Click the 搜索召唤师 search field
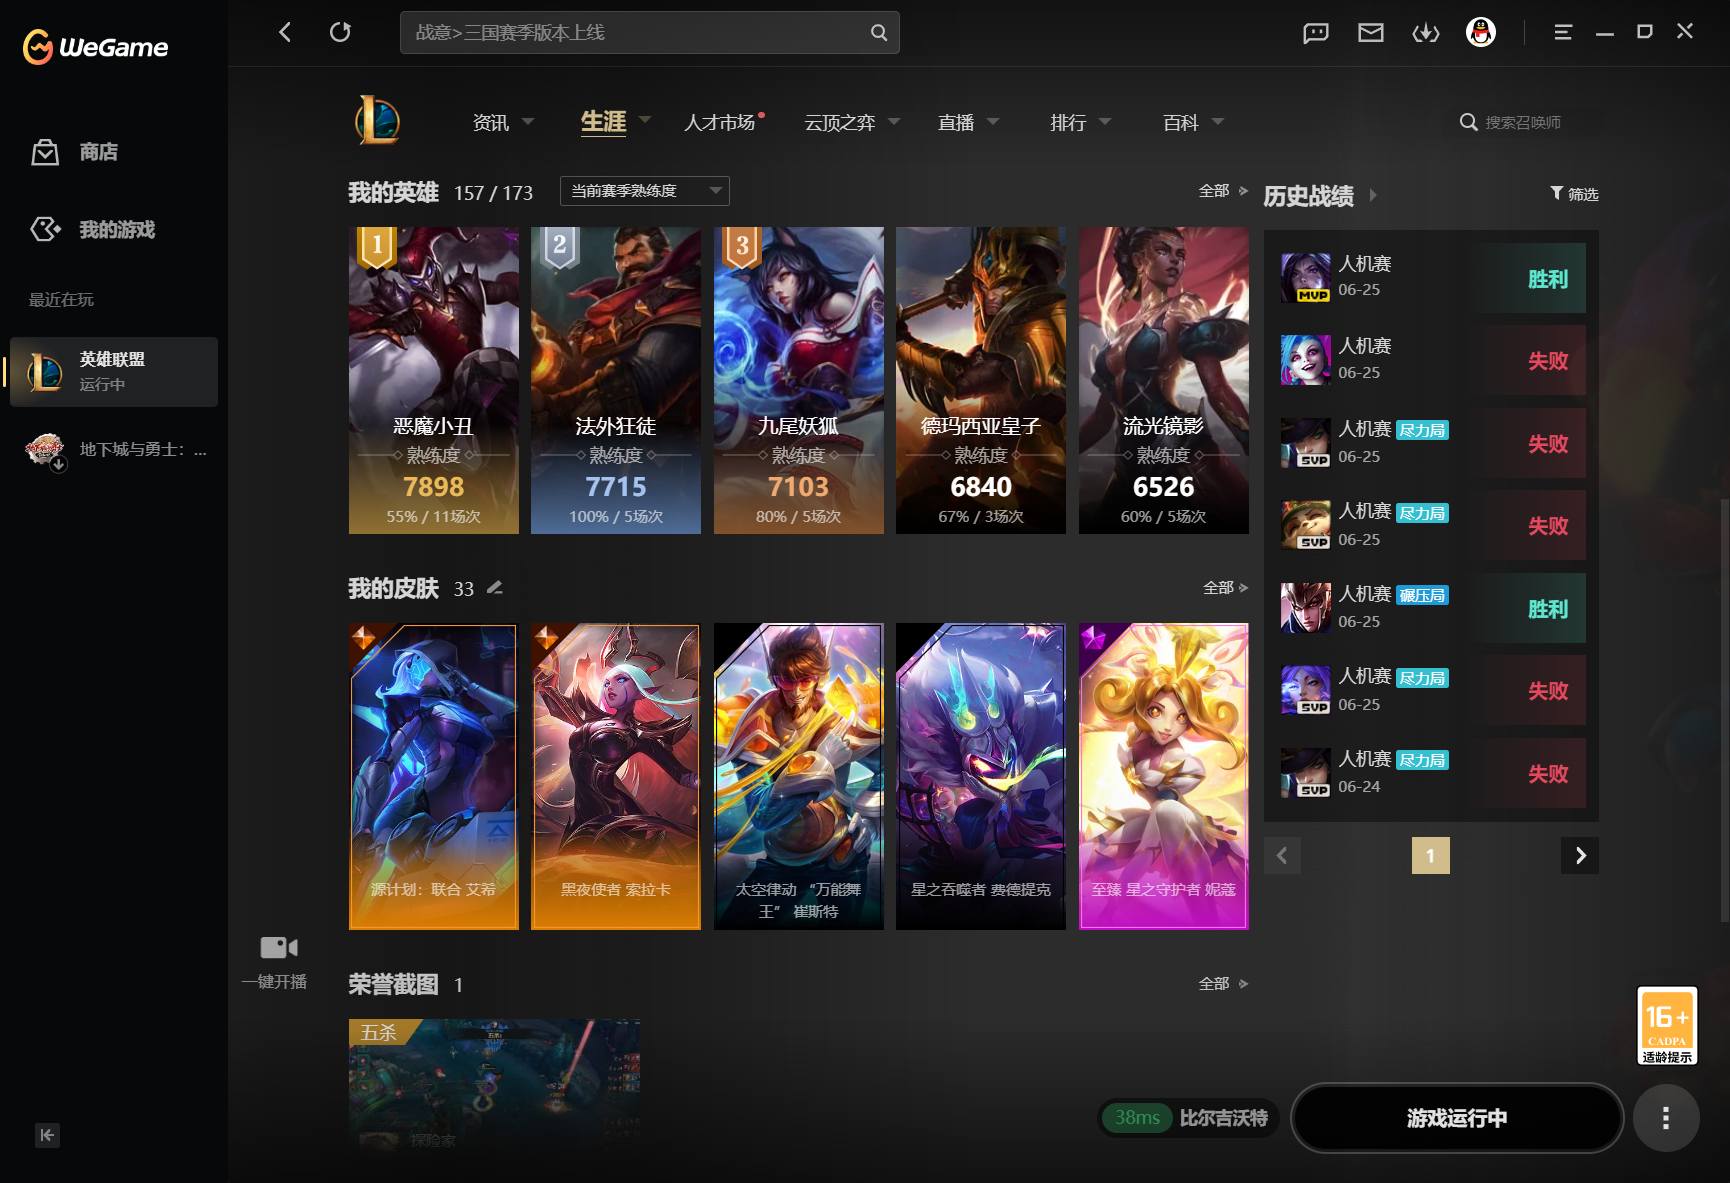Image resolution: width=1730 pixels, height=1183 pixels. pyautogui.click(x=1523, y=122)
